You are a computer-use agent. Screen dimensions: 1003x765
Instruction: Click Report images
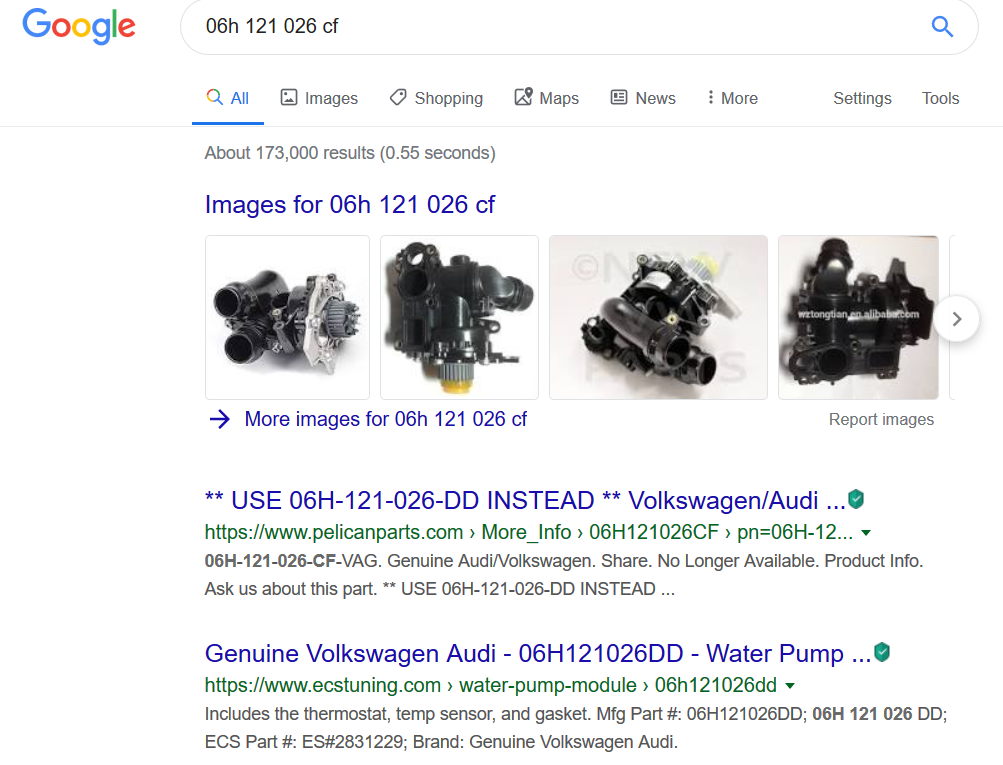pos(881,420)
